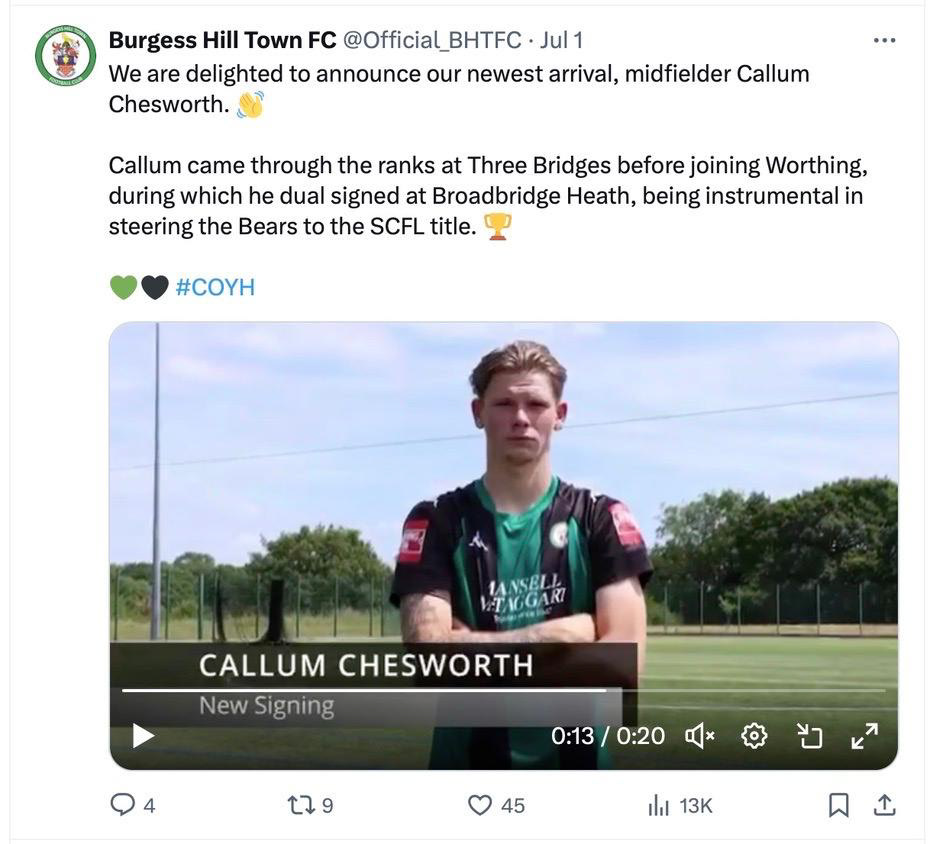Share the tweet via share icon

coord(885,804)
